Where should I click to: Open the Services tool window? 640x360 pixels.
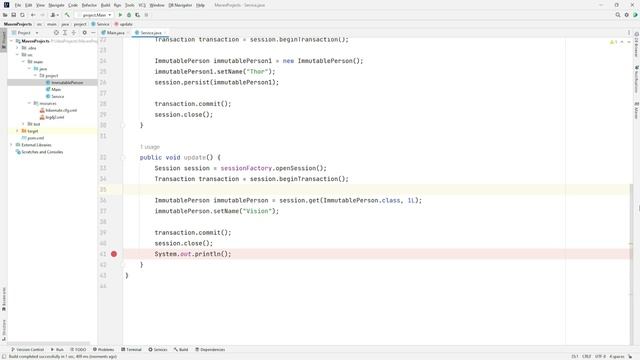pyautogui.click(x=158, y=350)
